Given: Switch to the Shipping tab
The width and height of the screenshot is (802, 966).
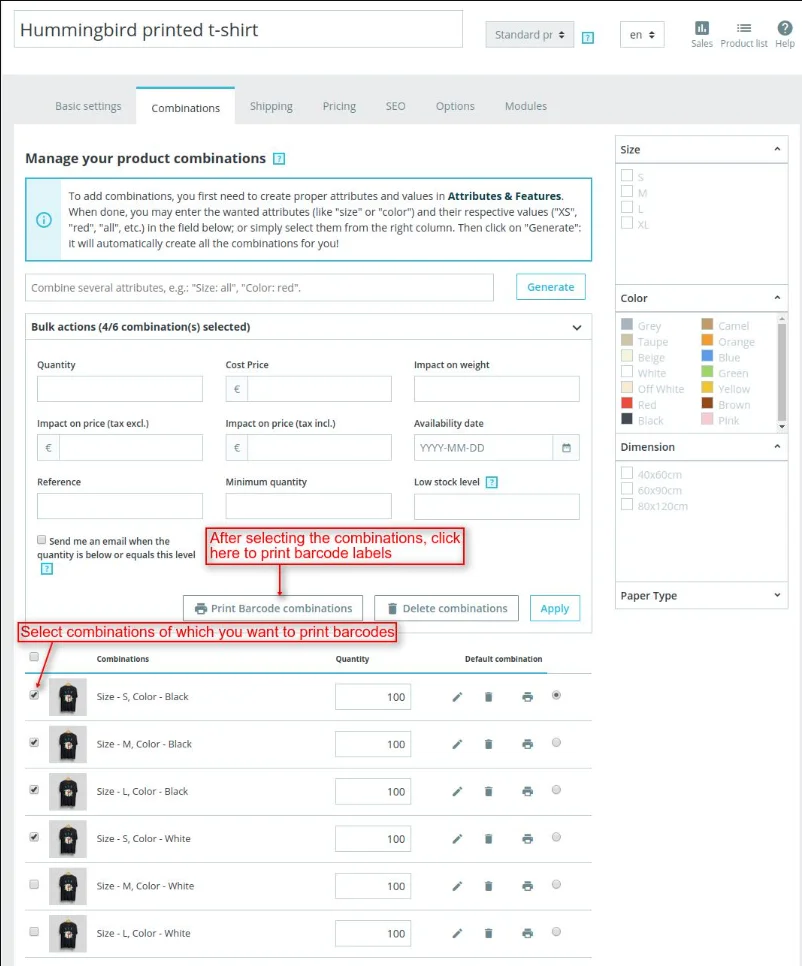Looking at the screenshot, I should click(271, 105).
